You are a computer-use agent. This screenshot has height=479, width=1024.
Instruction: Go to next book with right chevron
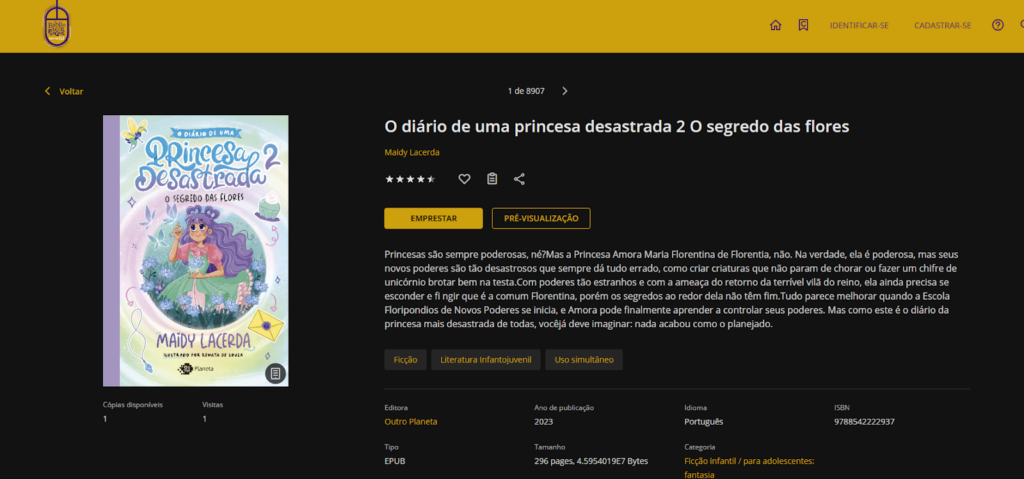pos(565,91)
